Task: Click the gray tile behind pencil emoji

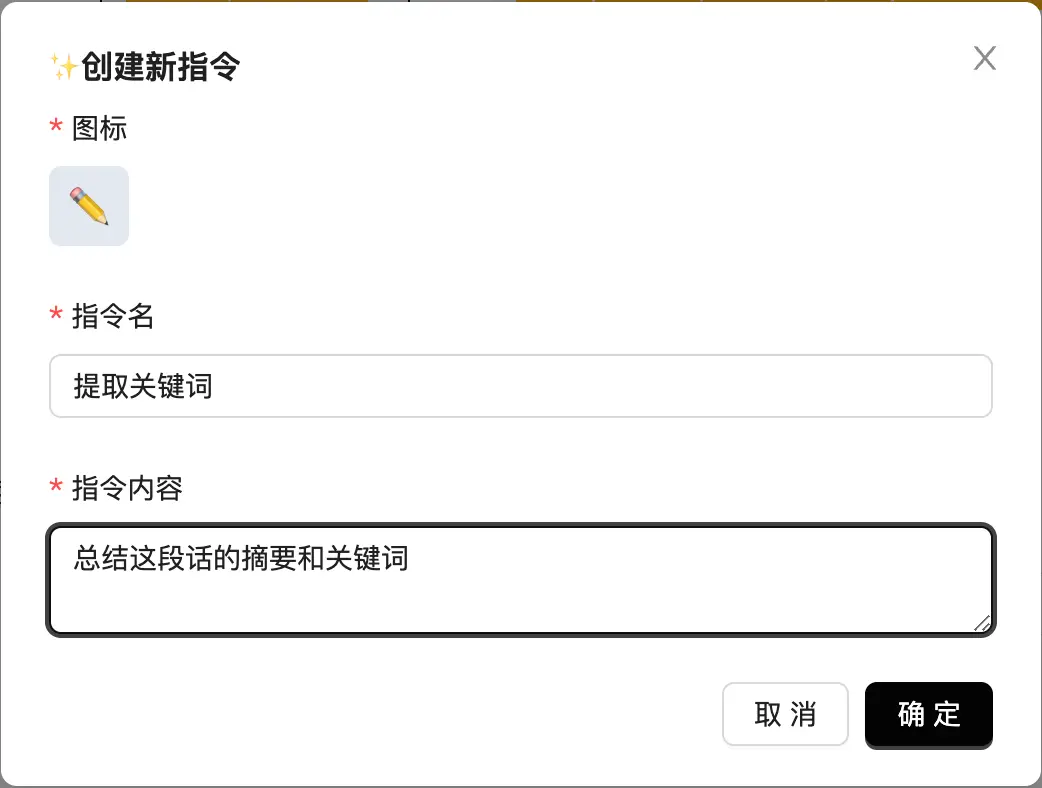Action: coord(60,235)
